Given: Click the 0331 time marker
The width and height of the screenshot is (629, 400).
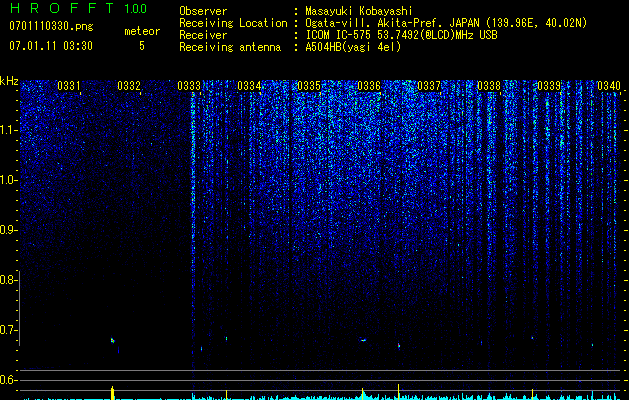Looking at the screenshot, I should (x=69, y=85).
